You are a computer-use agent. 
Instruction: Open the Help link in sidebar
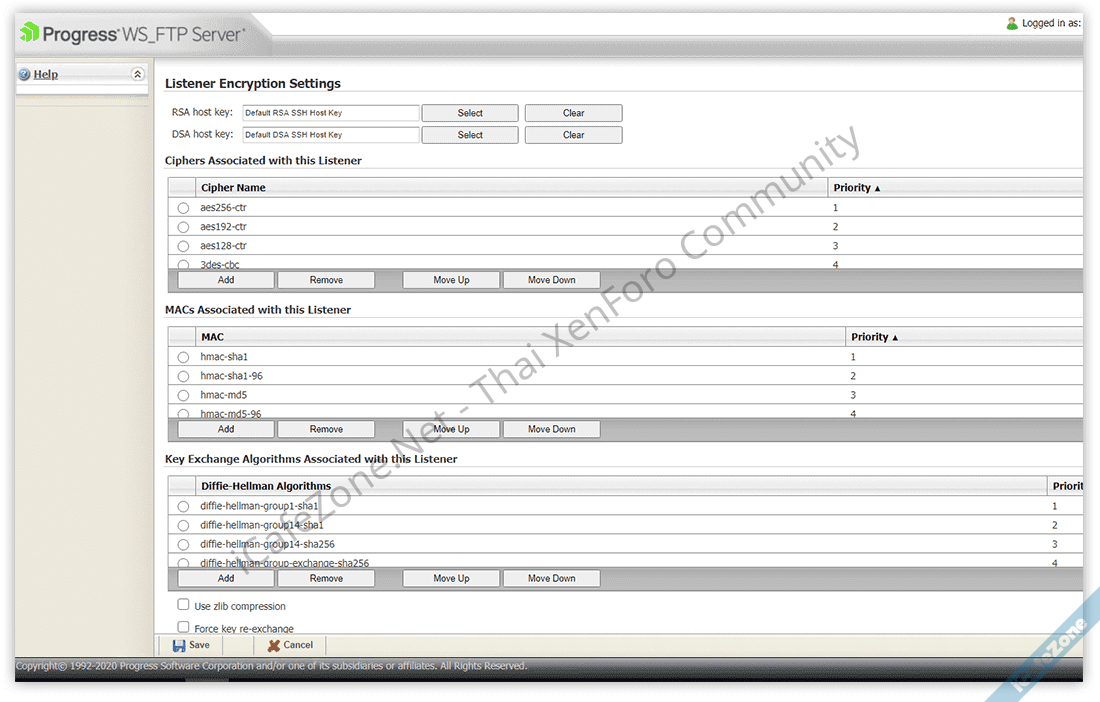pyautogui.click(x=46, y=74)
